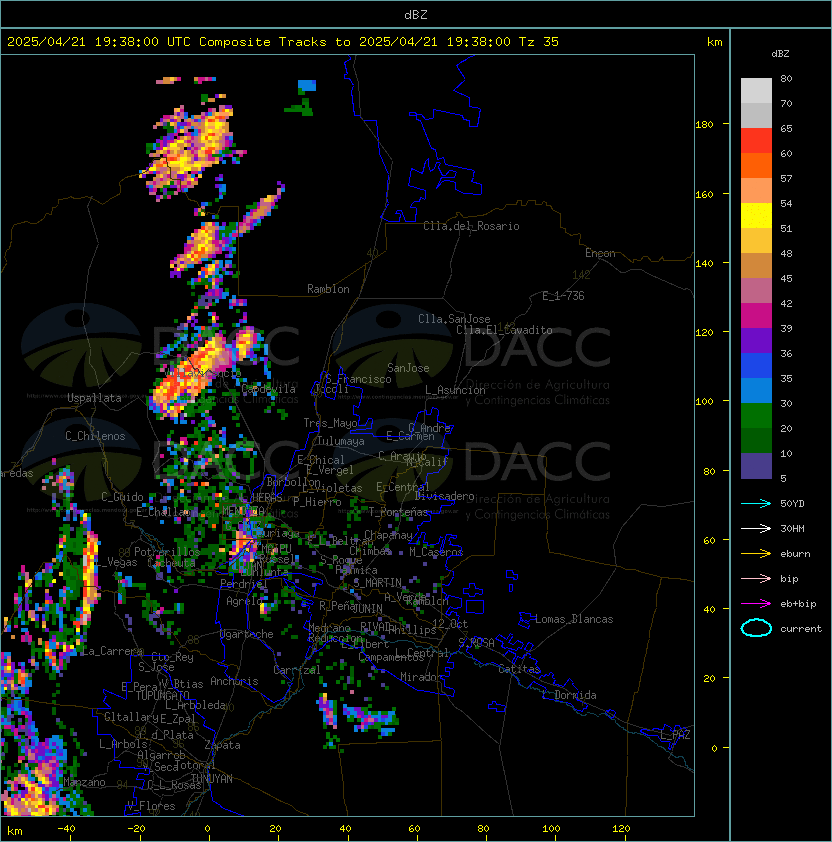This screenshot has width=832, height=842.
Task: Click the 'Clla.del_Rosario' place label
Action: [471, 226]
